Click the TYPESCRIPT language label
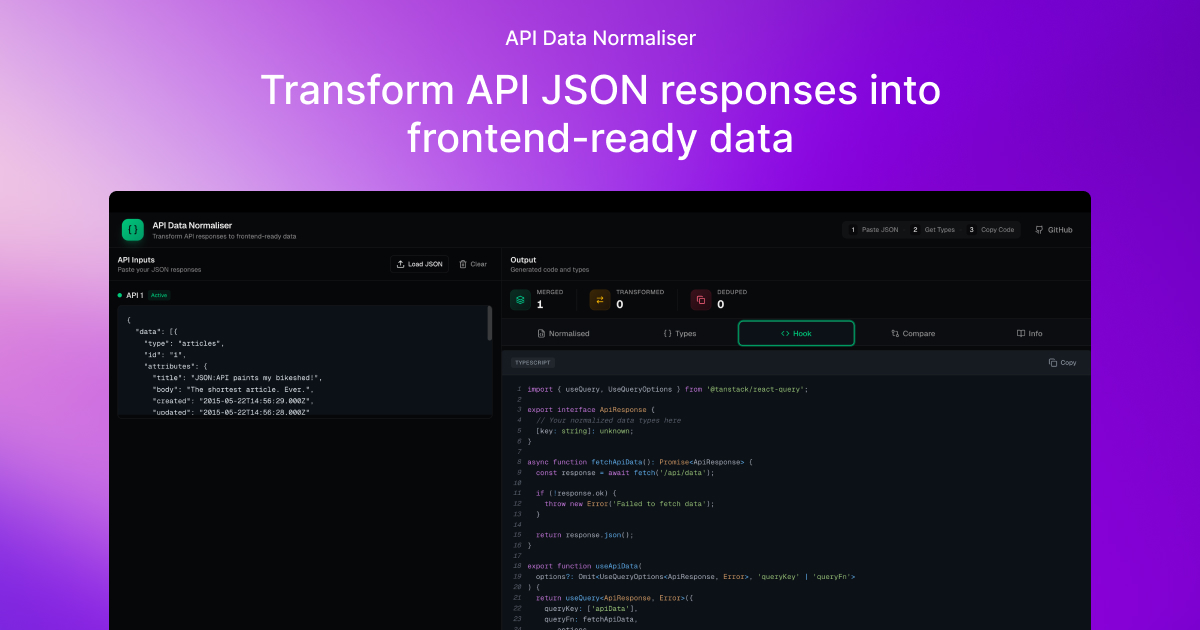This screenshot has width=1200, height=630. tap(533, 363)
